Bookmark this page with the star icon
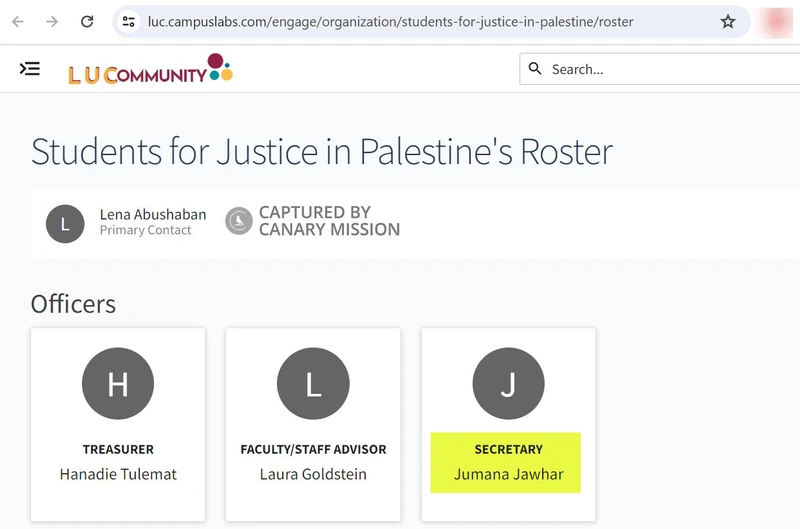 [x=728, y=21]
